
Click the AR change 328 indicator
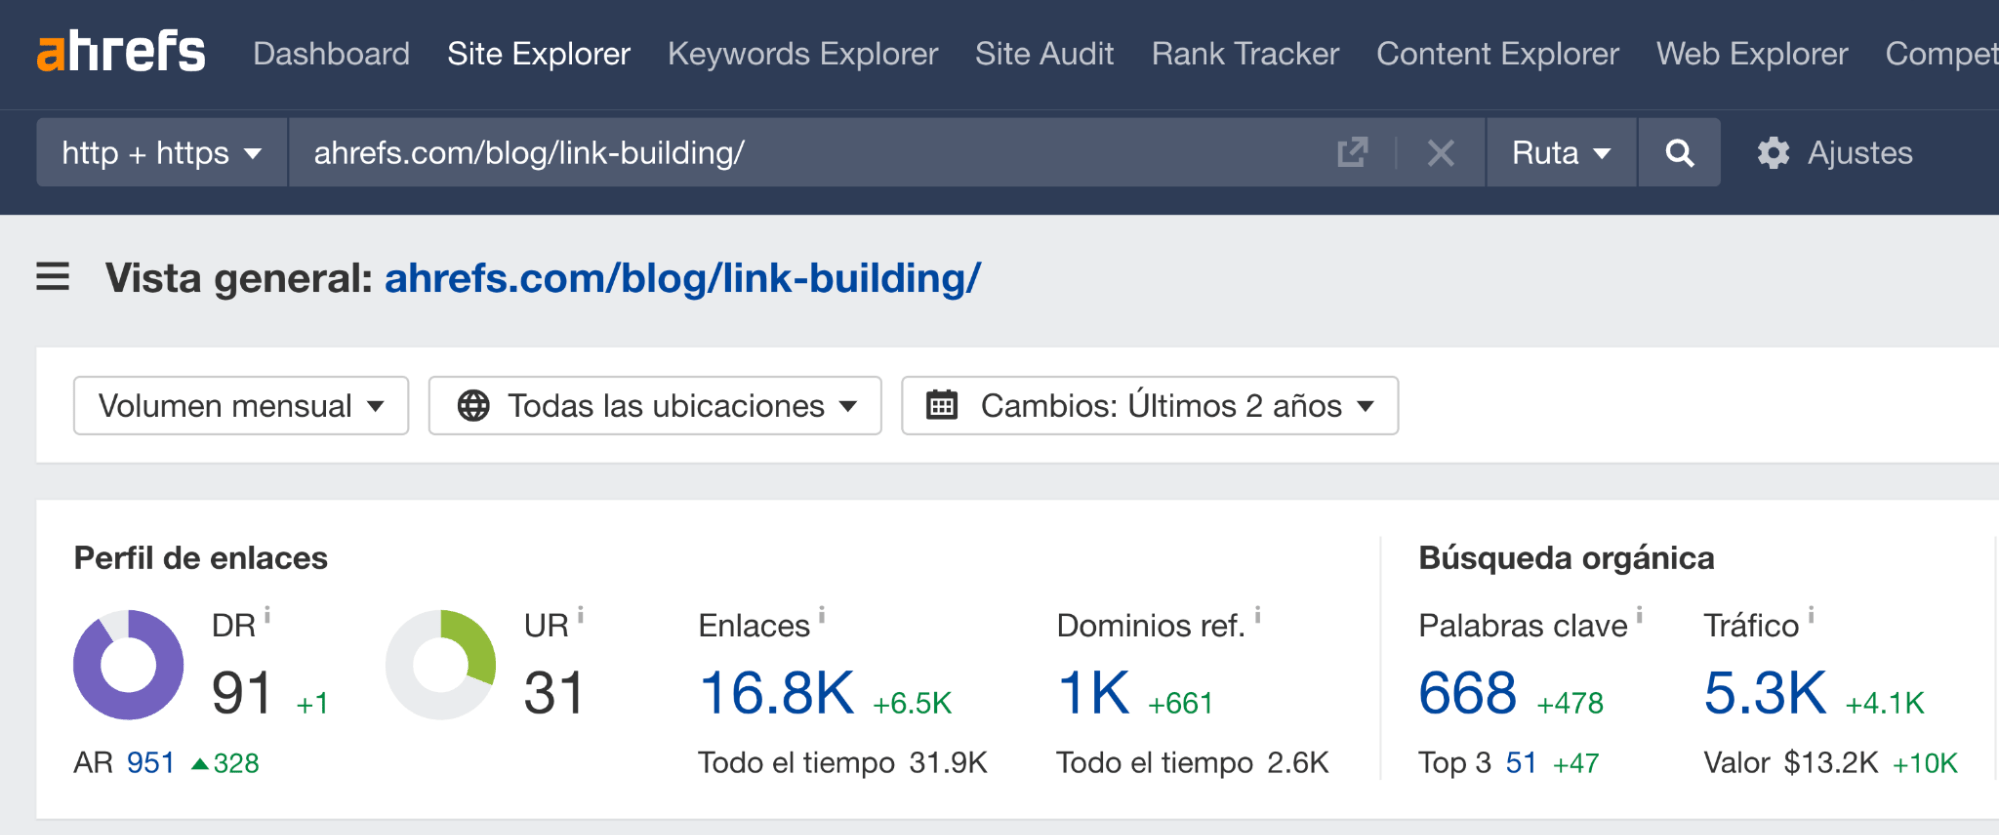coord(225,763)
